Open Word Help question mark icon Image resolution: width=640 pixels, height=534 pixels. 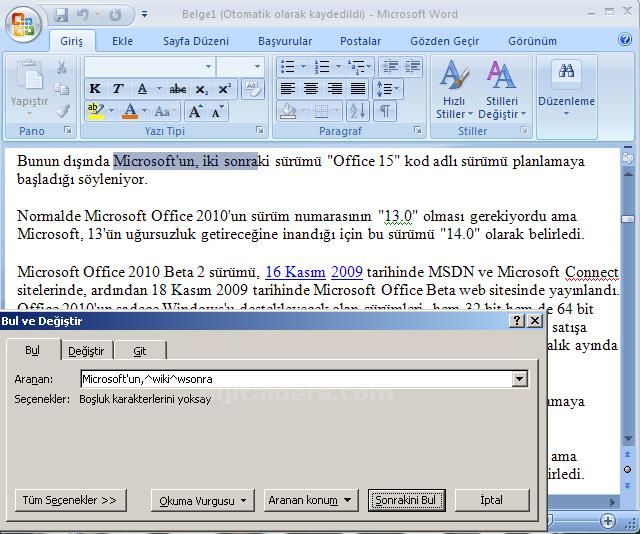624,40
